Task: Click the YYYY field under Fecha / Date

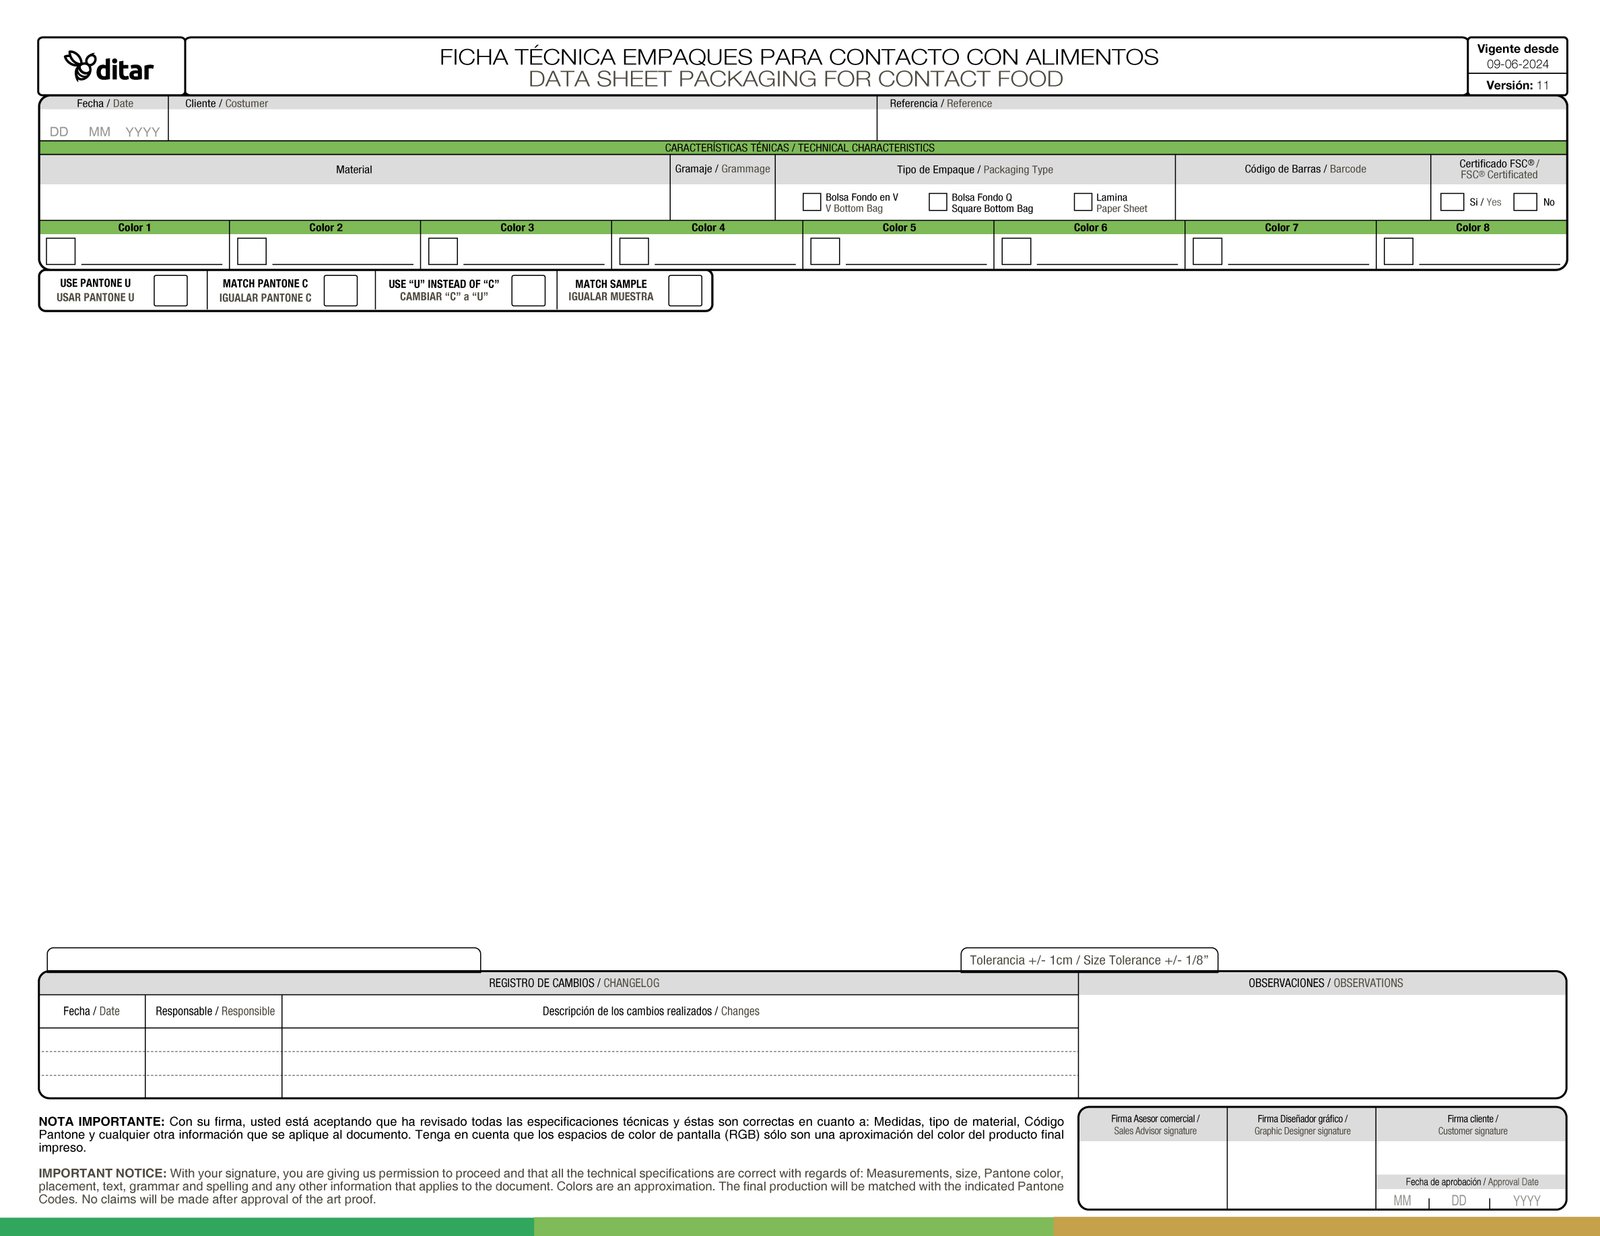Action: click(x=142, y=132)
